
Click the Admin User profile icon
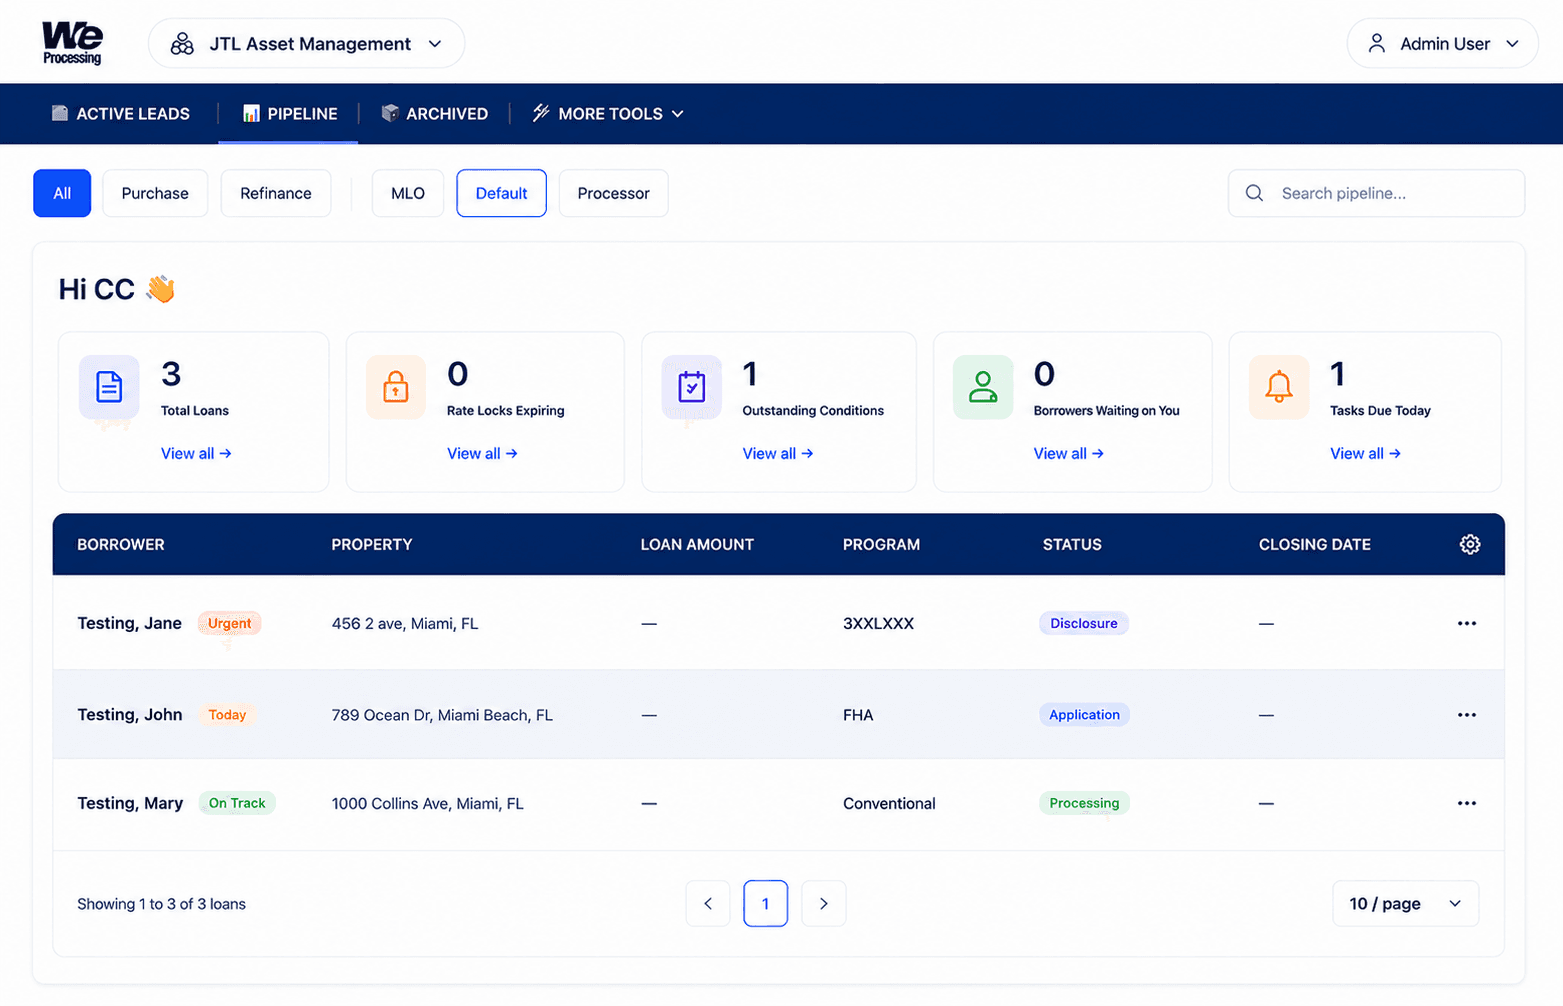(1377, 44)
